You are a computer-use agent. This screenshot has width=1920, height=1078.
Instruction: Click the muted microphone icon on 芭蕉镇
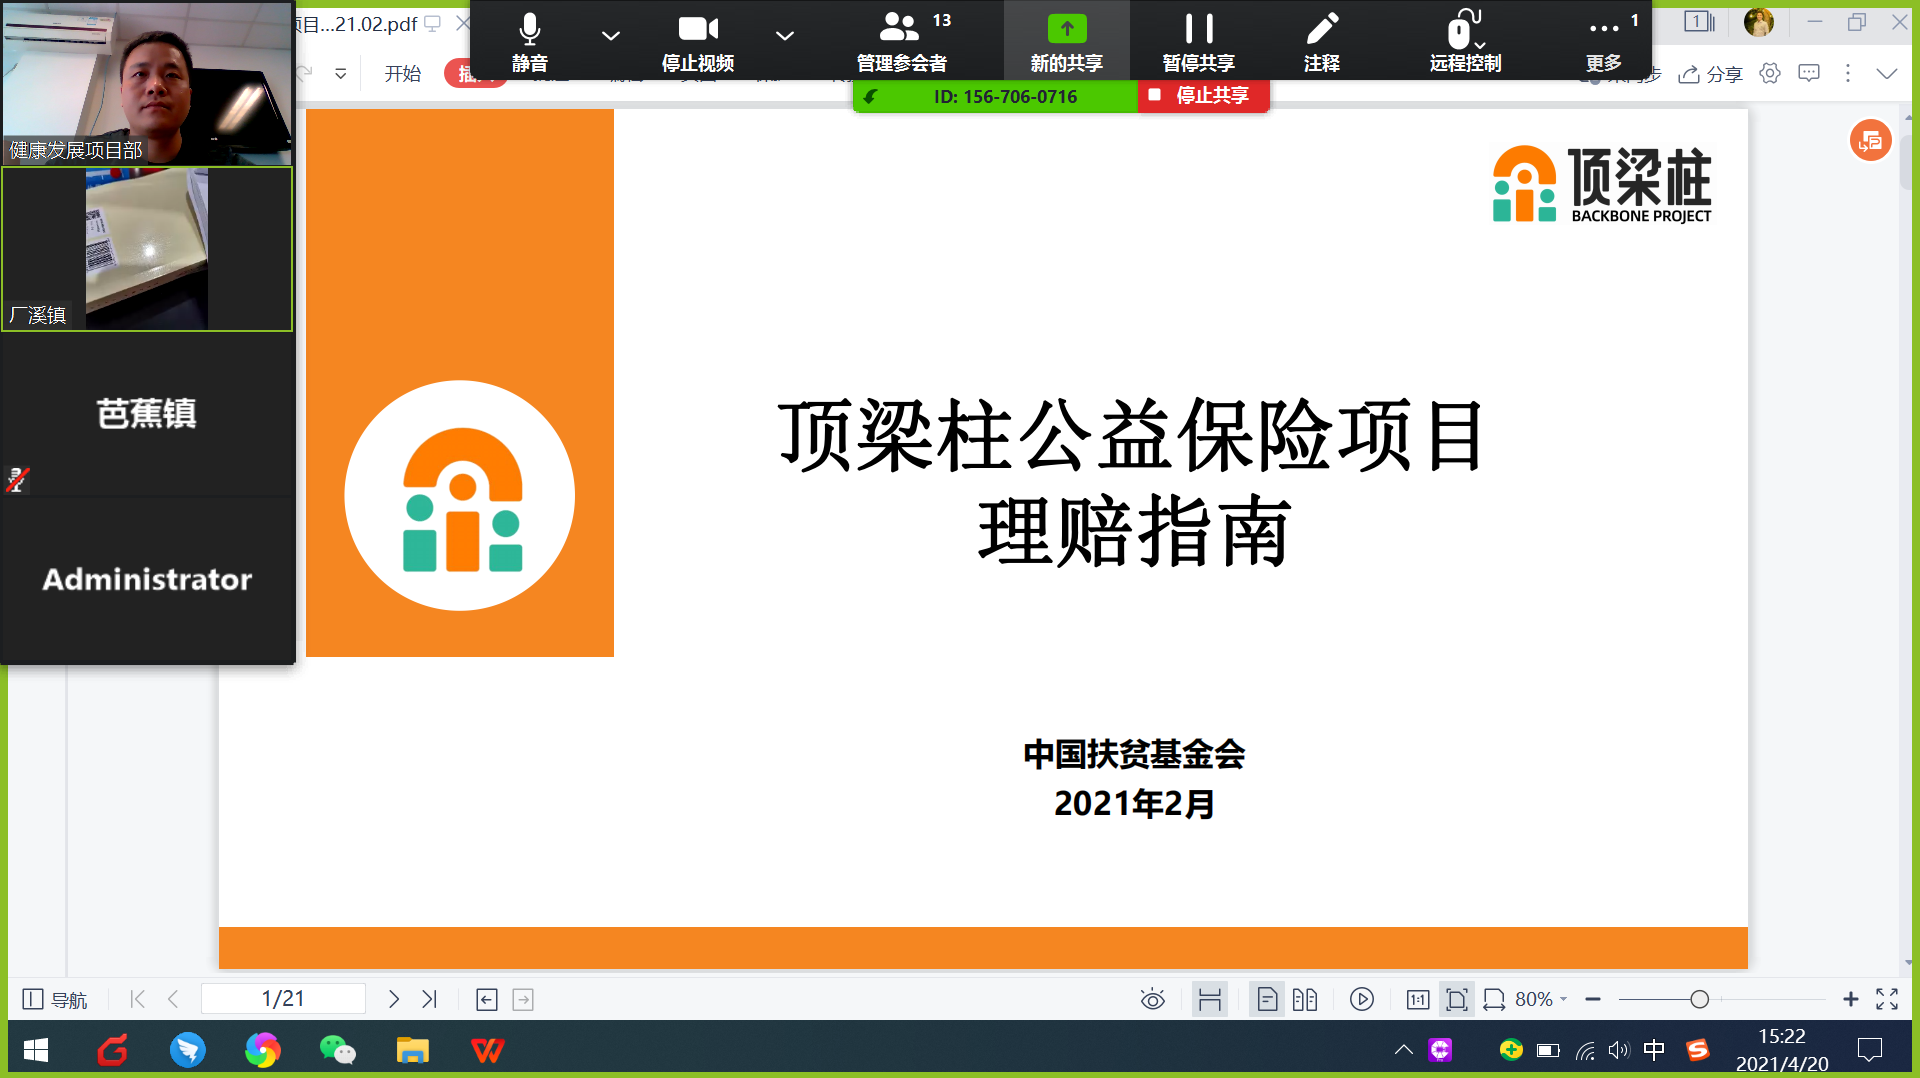tap(17, 480)
